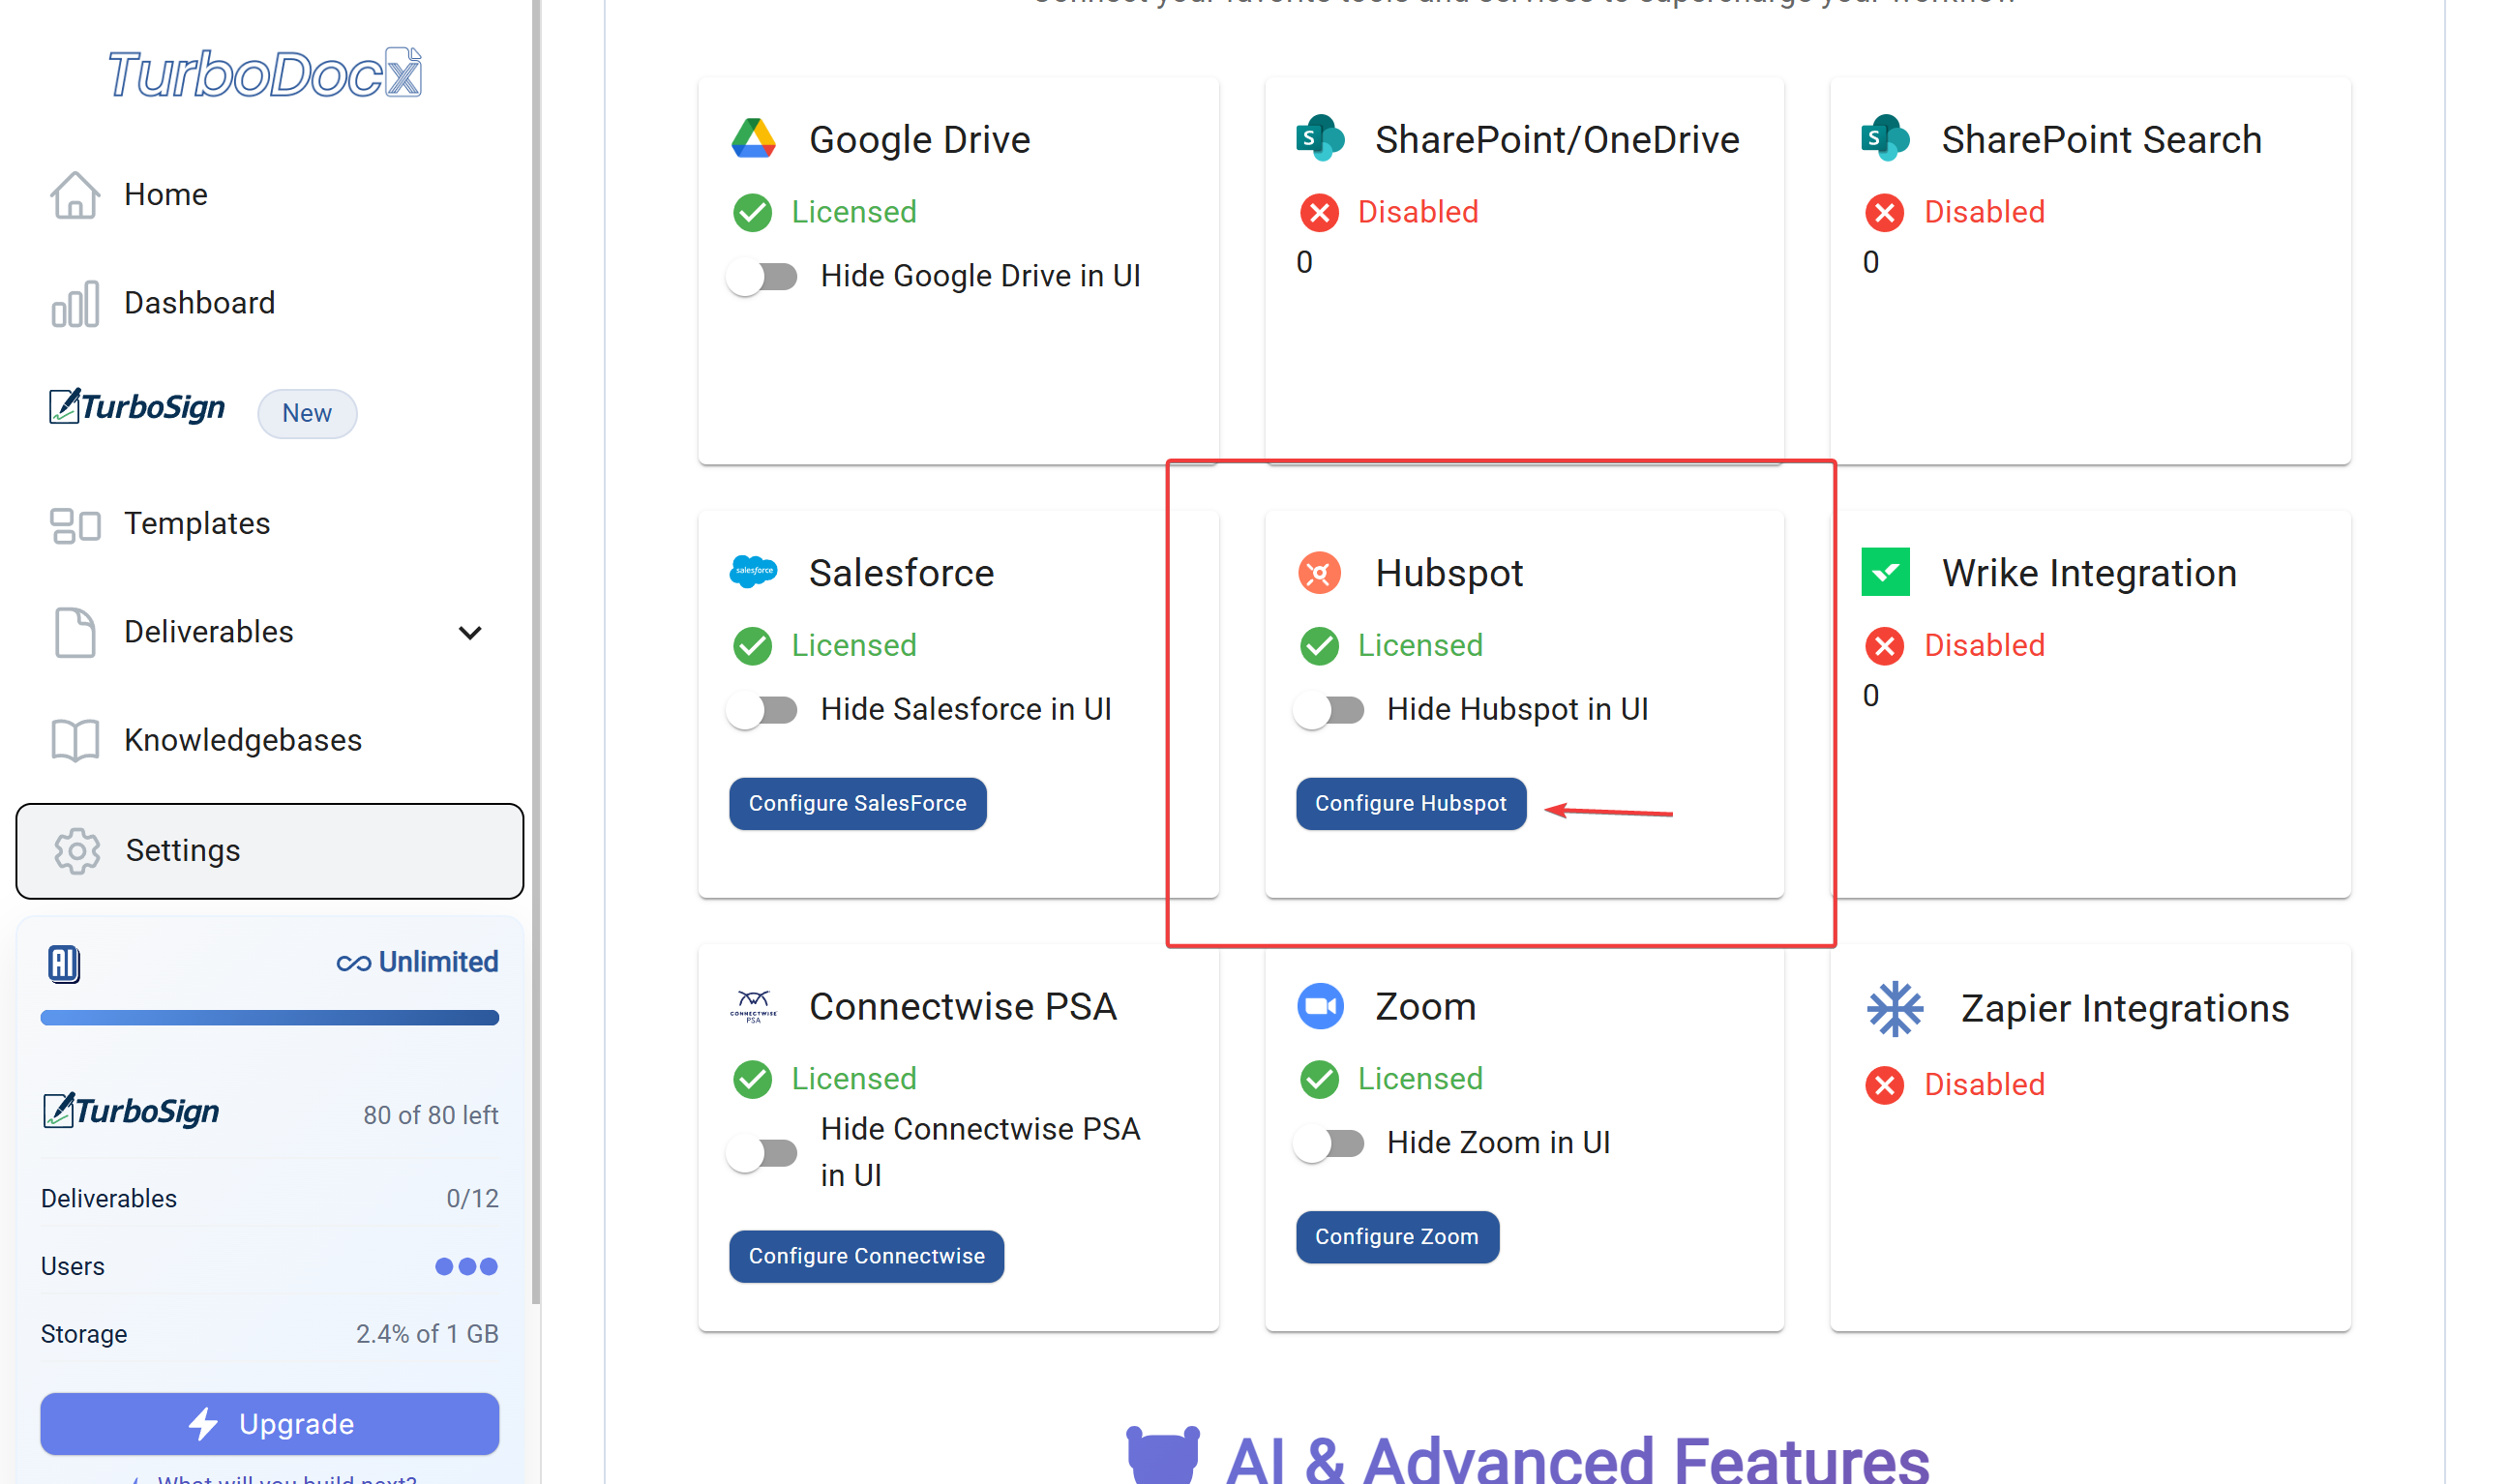
Task: Click the SharePoint Search logo icon
Action: click(1885, 138)
